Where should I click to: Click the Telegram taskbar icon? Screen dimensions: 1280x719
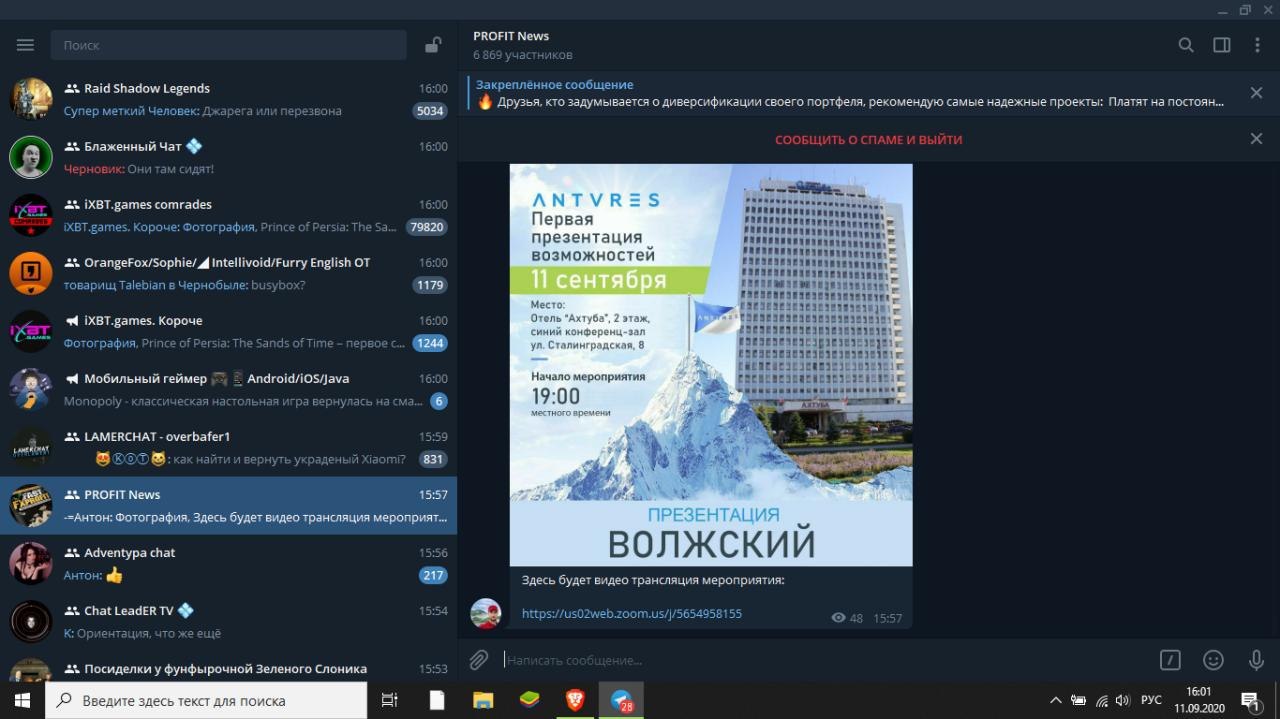click(x=621, y=700)
